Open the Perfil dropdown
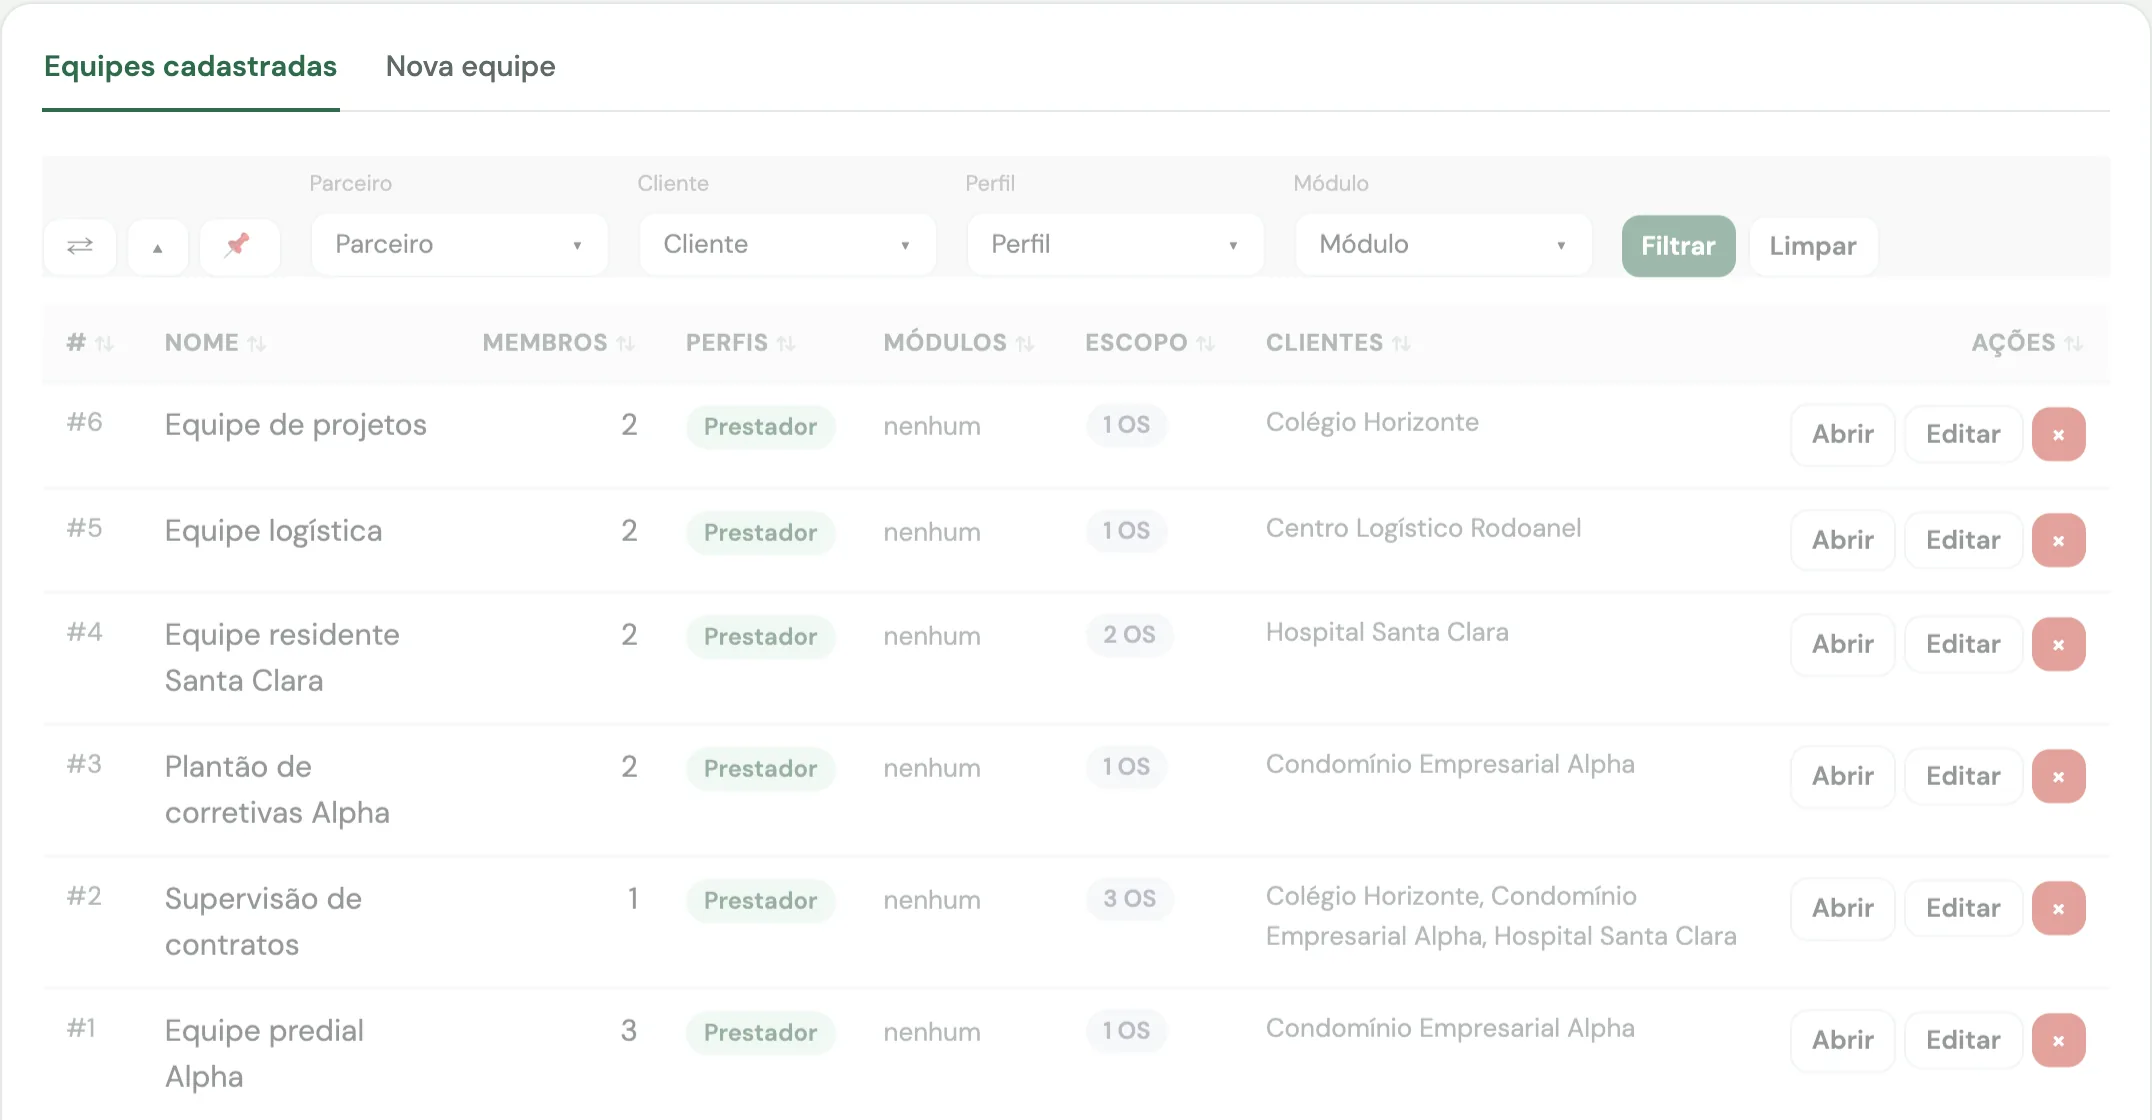This screenshot has height=1120, width=2152. click(x=1115, y=245)
